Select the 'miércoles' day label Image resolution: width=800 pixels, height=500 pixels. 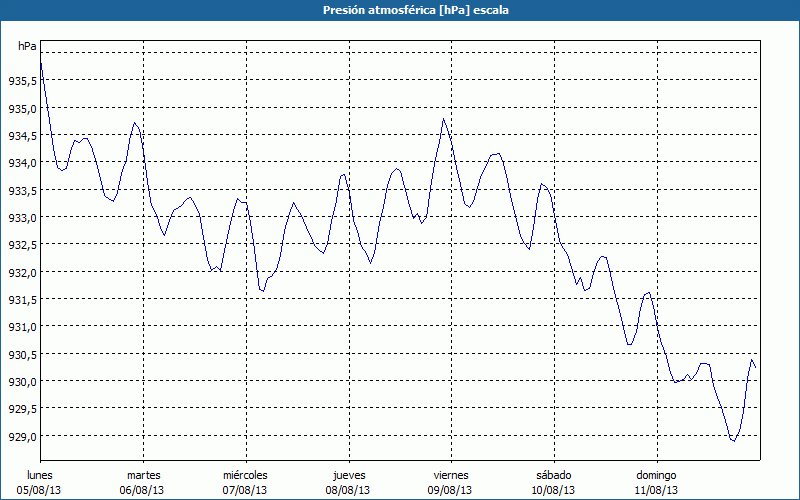click(245, 475)
